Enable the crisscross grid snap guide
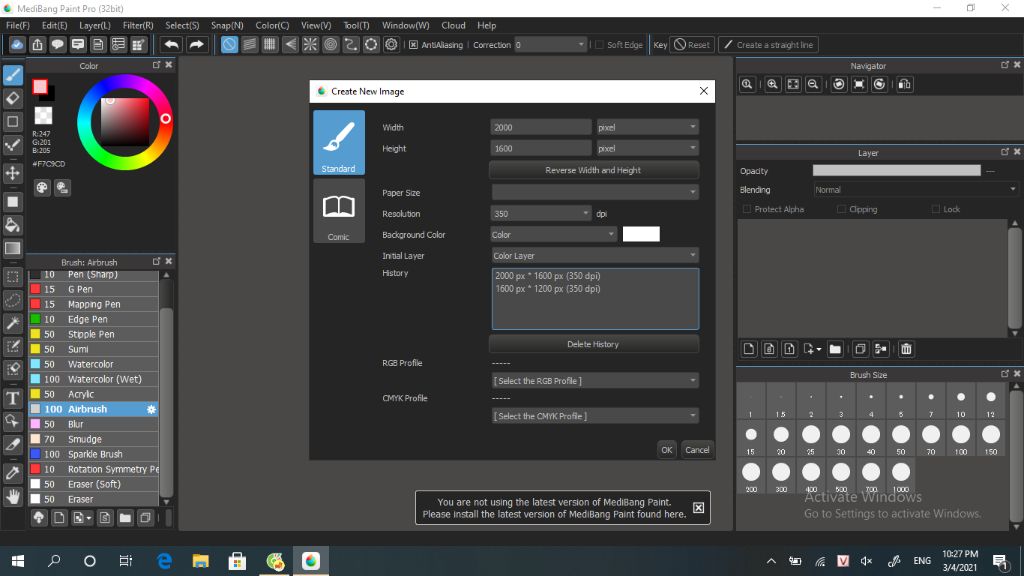This screenshot has width=1024, height=576. (270, 44)
